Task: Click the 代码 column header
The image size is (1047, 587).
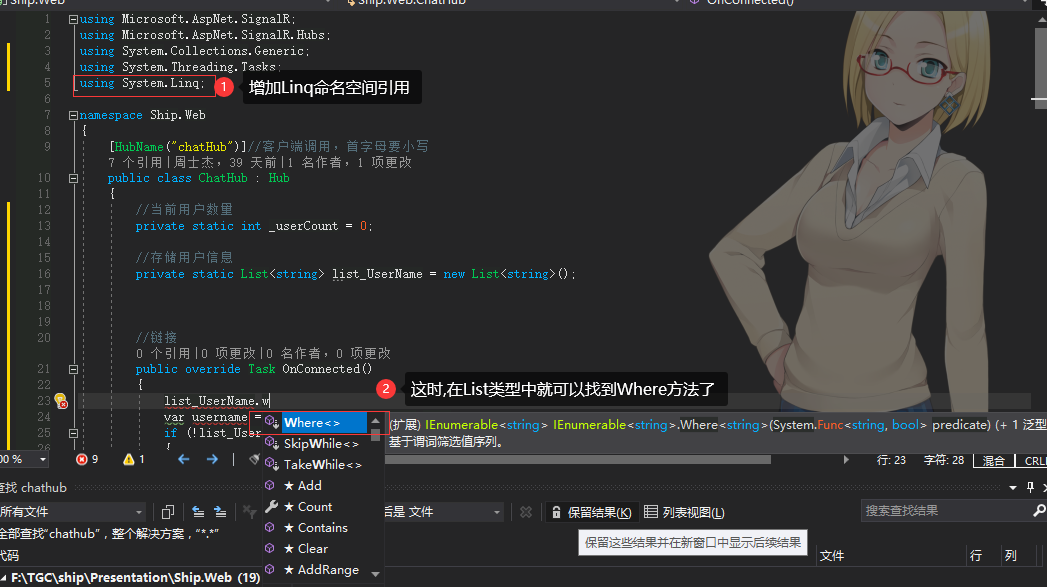Action: click(x=9, y=556)
